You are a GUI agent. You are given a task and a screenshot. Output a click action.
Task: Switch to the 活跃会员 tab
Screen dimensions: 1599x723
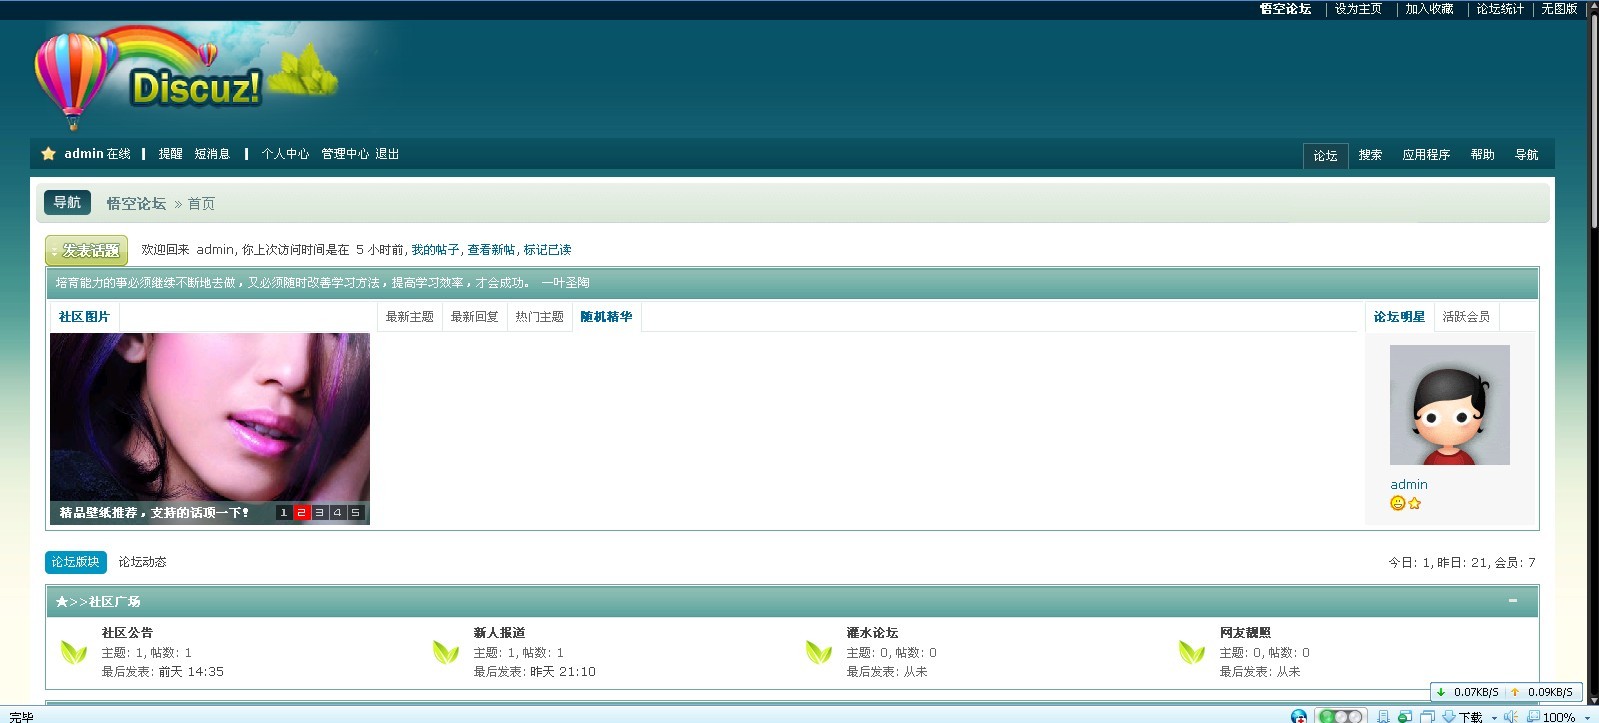pyautogui.click(x=1466, y=317)
